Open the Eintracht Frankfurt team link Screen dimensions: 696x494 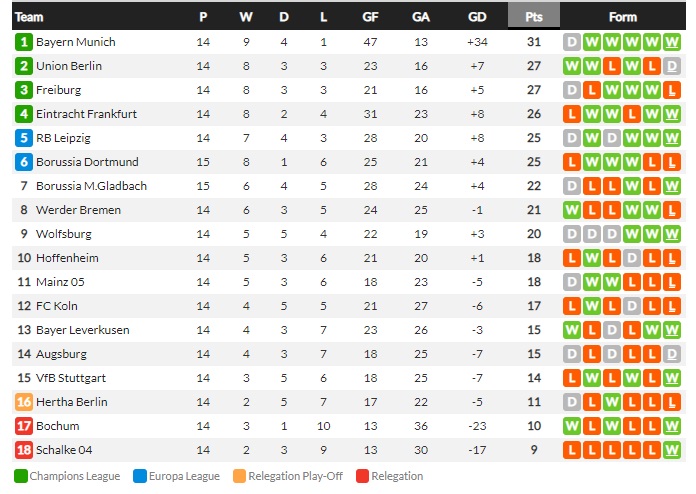point(87,114)
